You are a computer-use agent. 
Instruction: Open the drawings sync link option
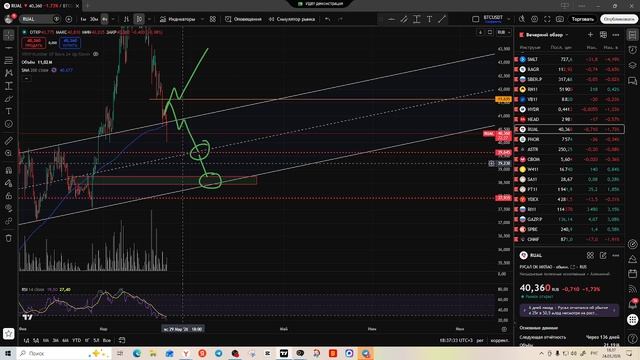click(x=9, y=221)
